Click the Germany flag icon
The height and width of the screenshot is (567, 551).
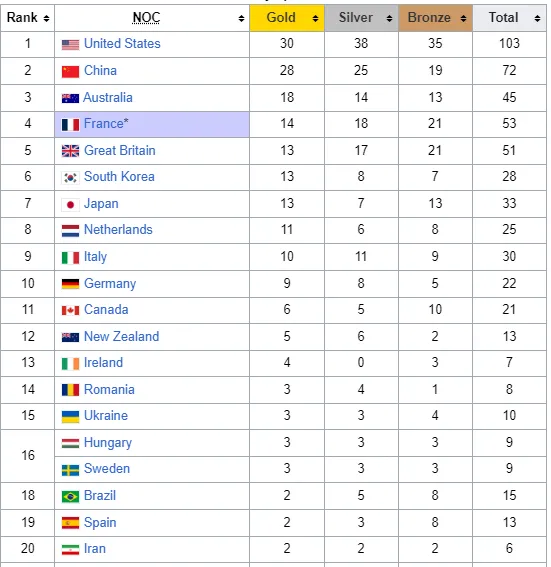point(70,284)
